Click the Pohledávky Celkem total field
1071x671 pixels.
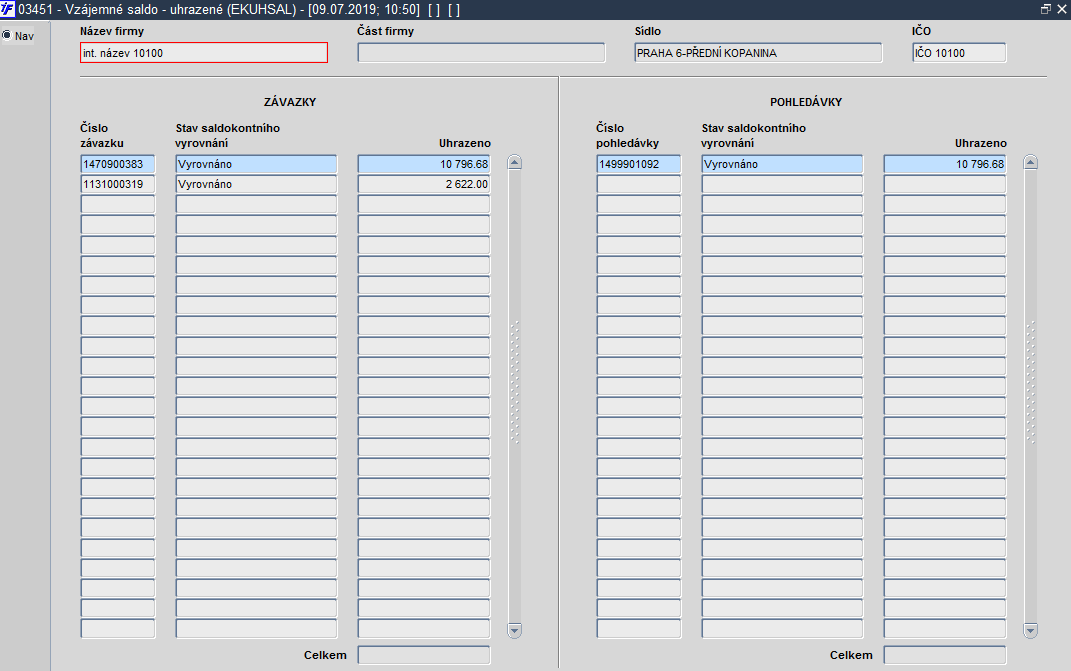click(945, 655)
